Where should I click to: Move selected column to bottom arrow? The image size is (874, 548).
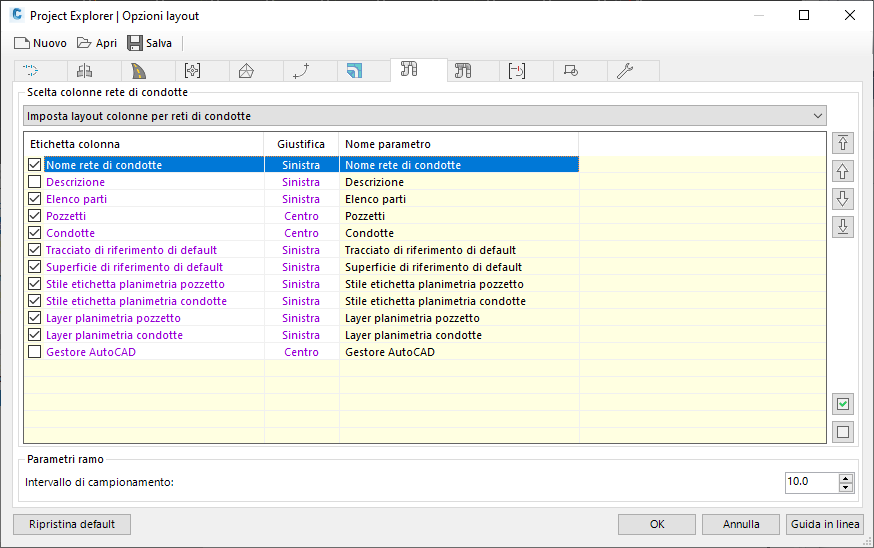pos(843,226)
